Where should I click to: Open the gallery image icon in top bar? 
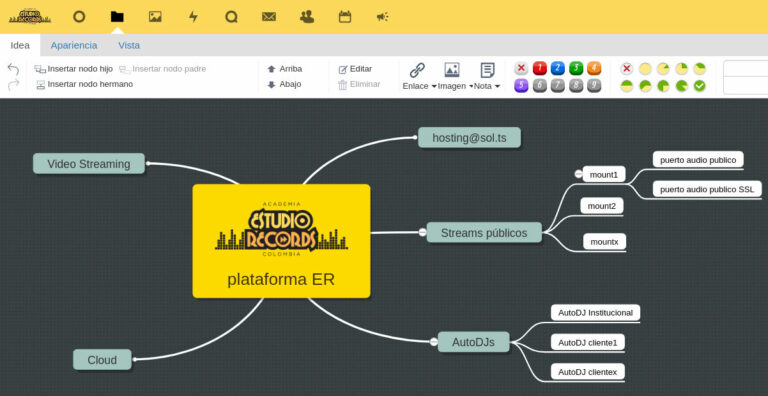155,17
